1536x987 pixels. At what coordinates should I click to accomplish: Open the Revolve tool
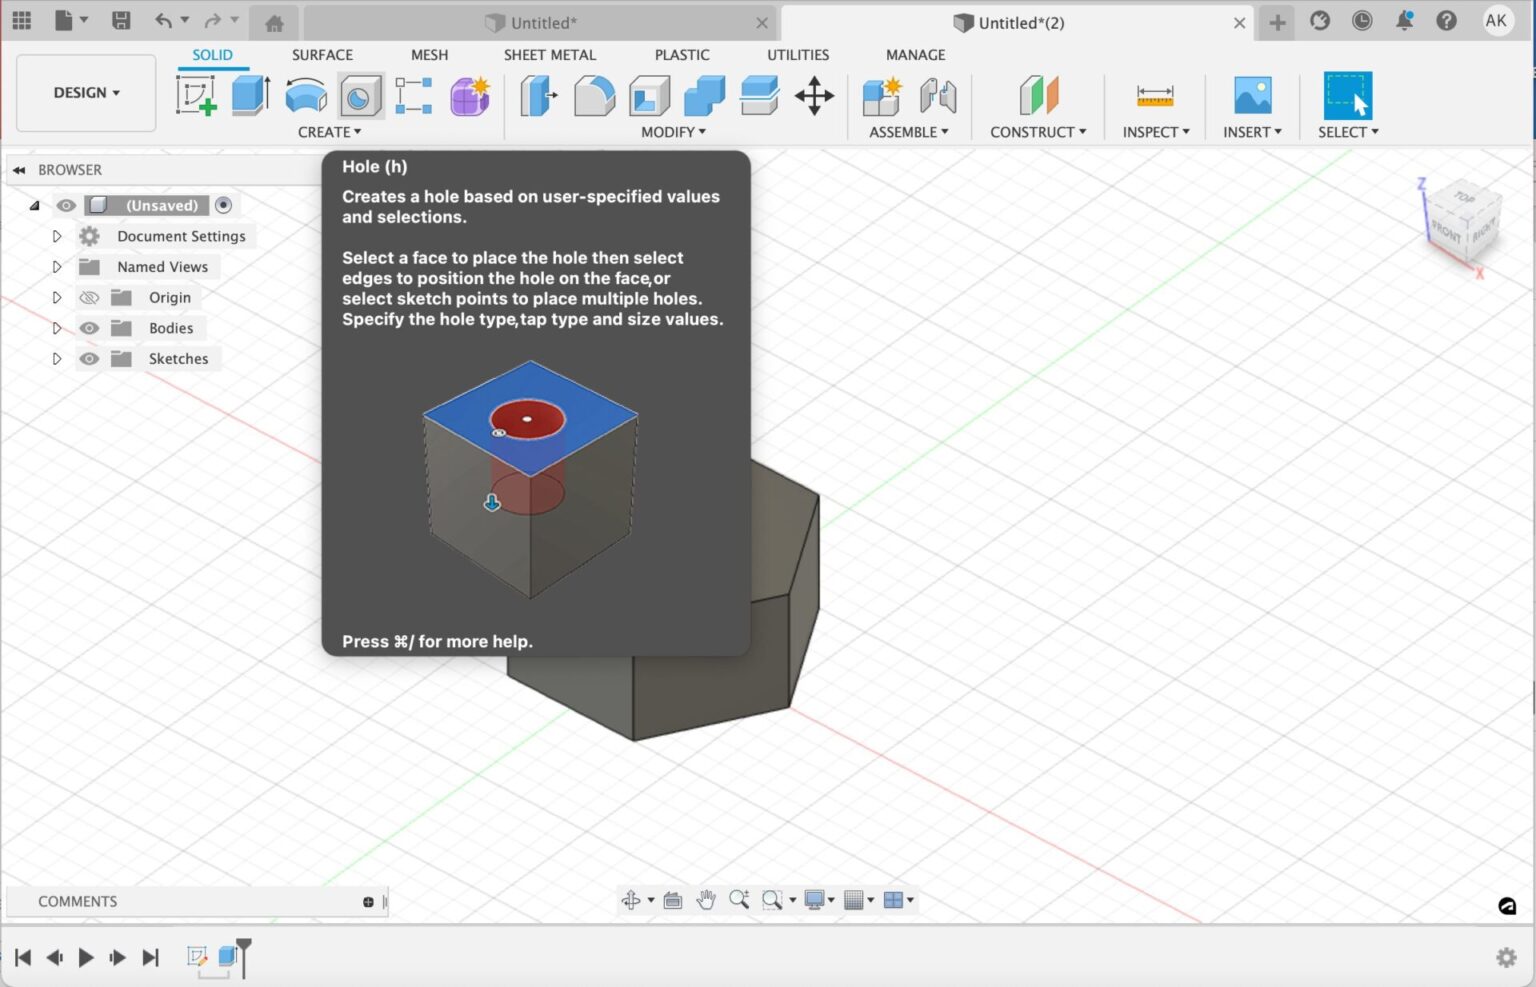305,95
